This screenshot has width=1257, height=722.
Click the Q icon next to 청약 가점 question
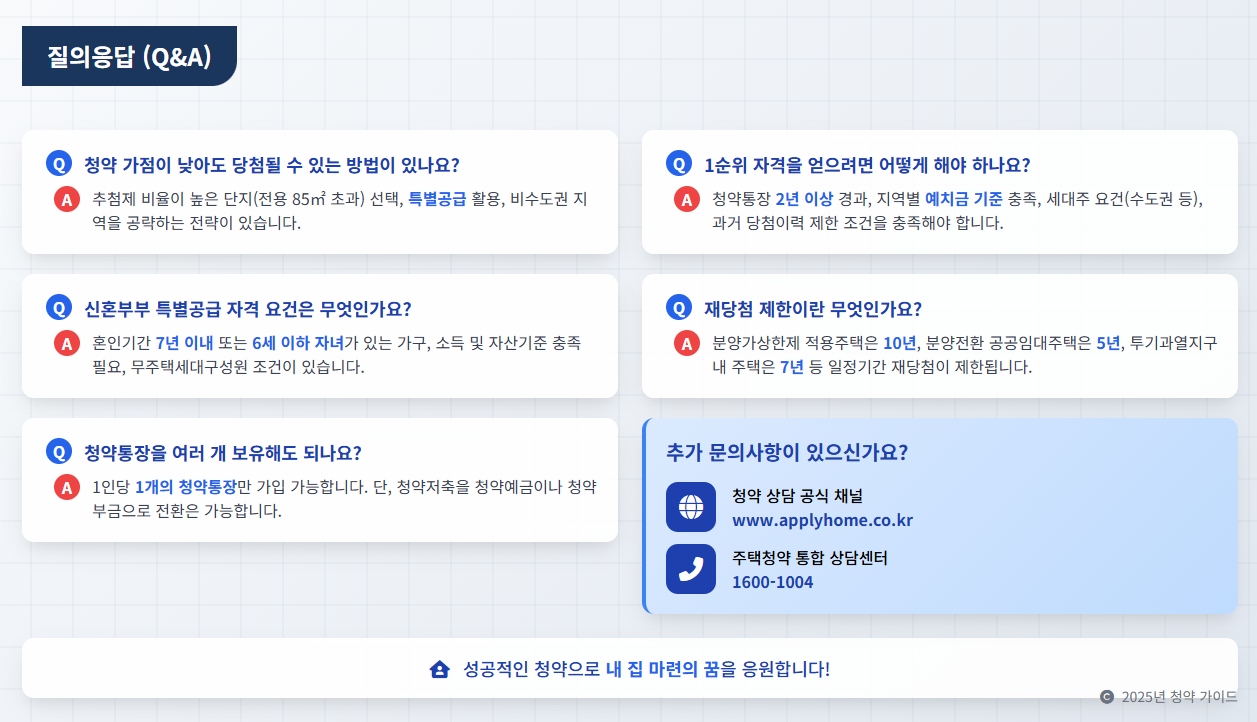point(59,164)
